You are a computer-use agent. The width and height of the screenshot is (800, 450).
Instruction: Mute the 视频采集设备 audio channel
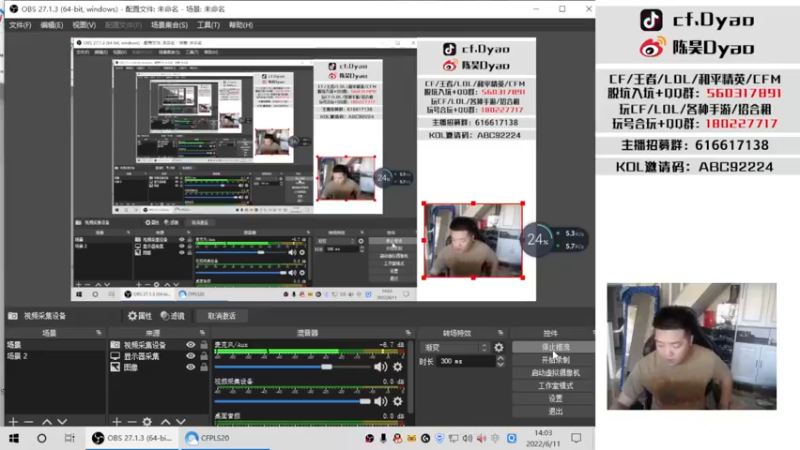tap(380, 402)
